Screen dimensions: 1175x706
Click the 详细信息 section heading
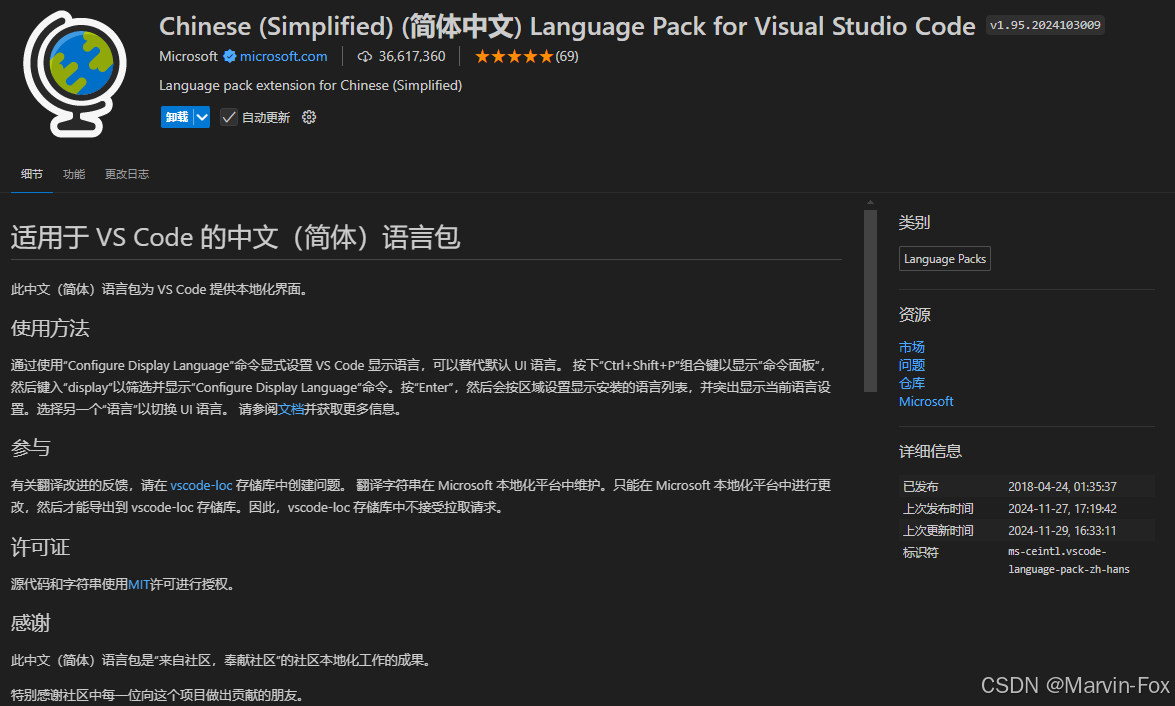[930, 451]
